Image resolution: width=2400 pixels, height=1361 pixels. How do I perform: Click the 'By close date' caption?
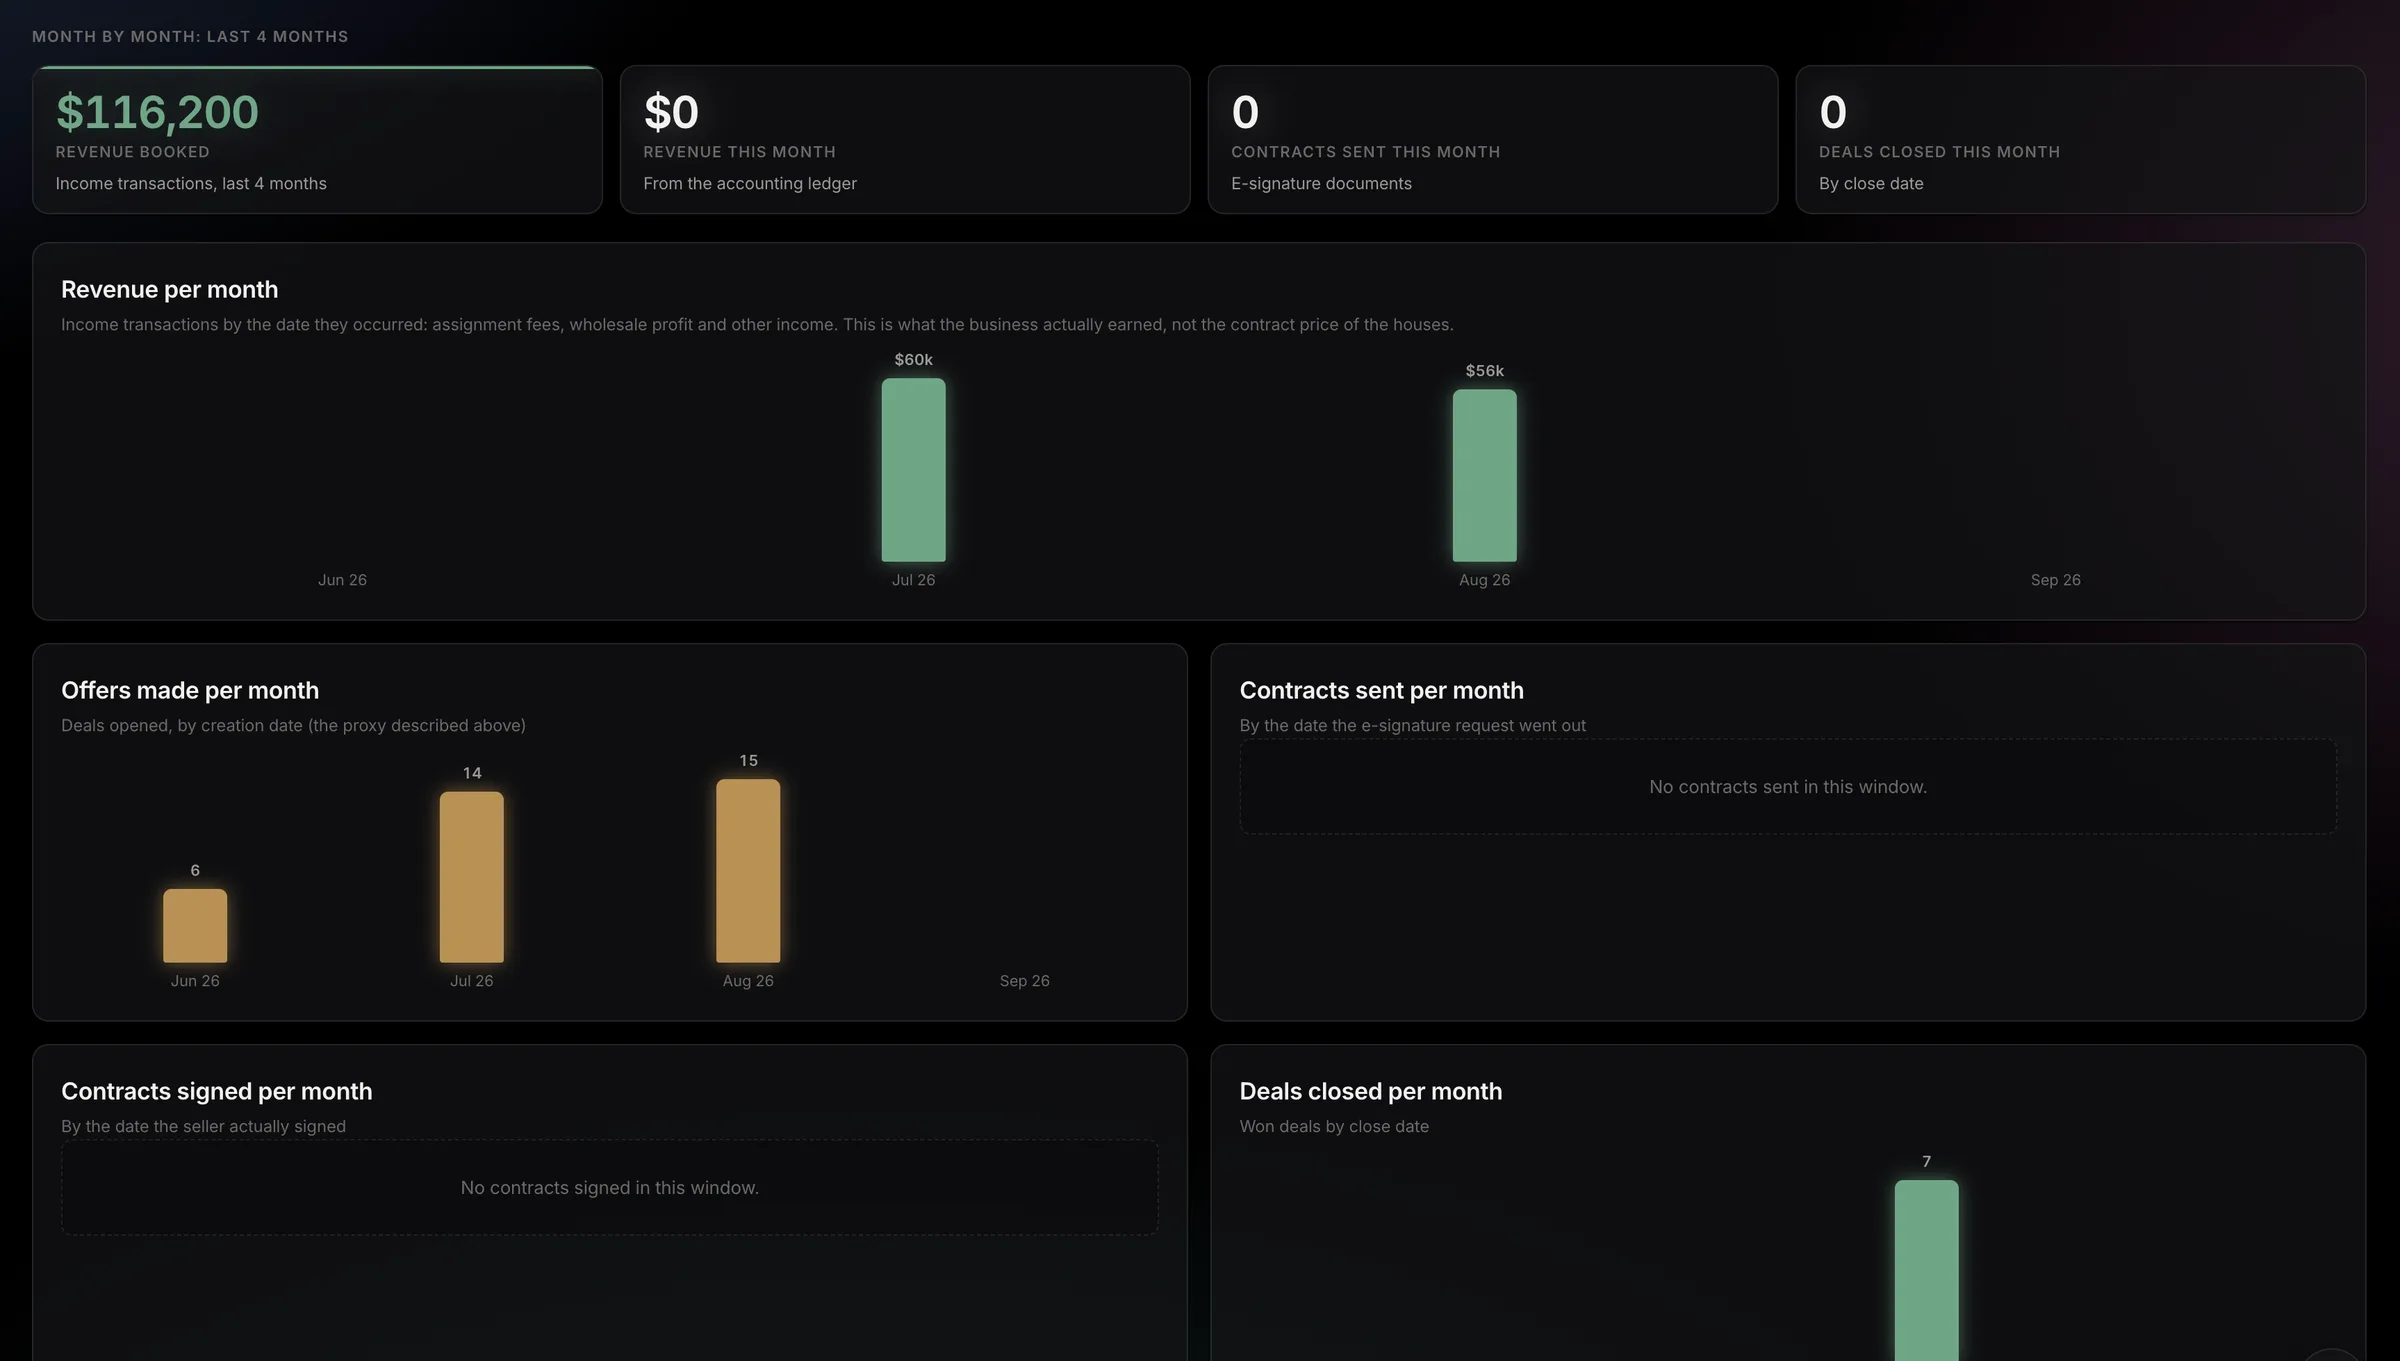(x=1871, y=183)
